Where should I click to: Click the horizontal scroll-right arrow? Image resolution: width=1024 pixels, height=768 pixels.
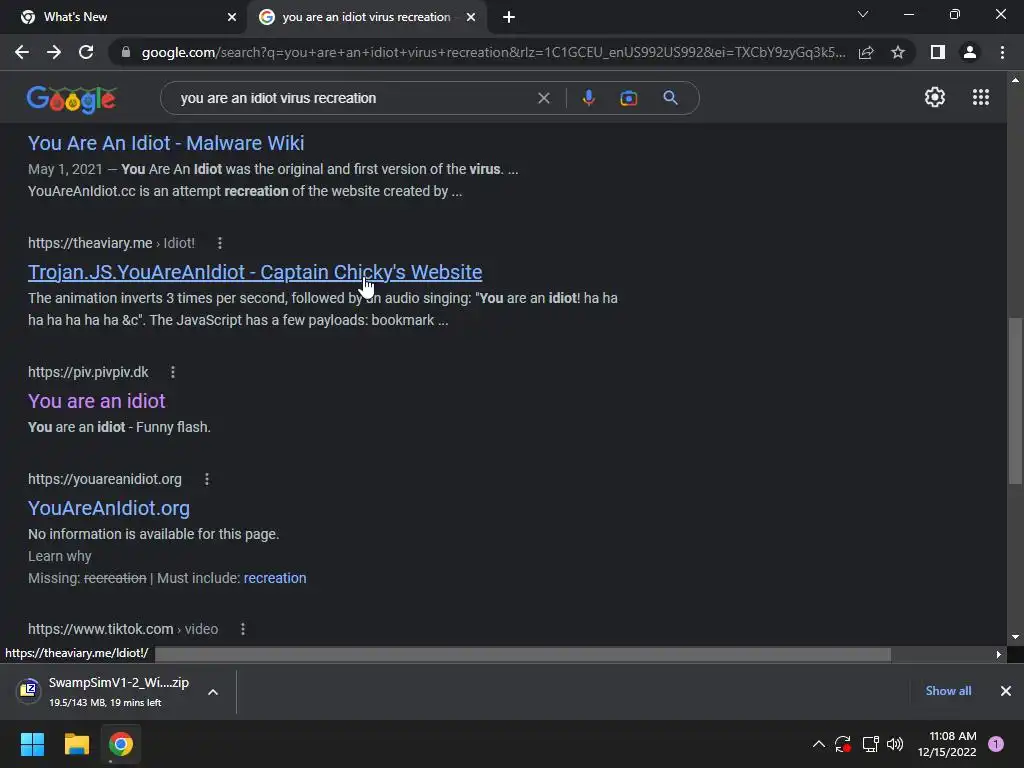pos(999,654)
